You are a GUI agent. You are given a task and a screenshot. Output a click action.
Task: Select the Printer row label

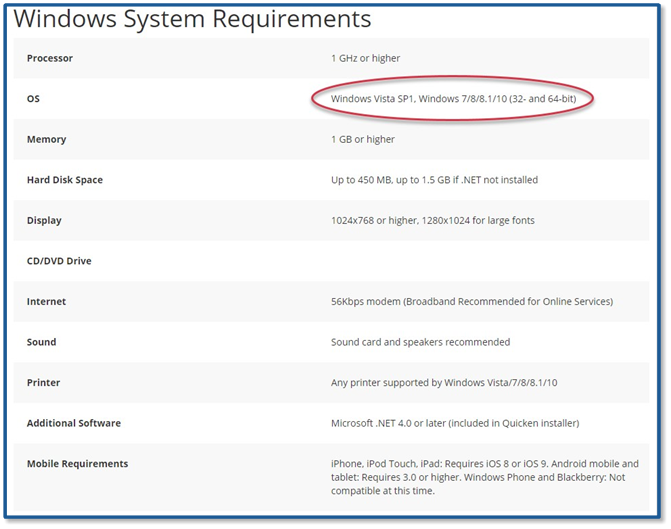(x=43, y=382)
